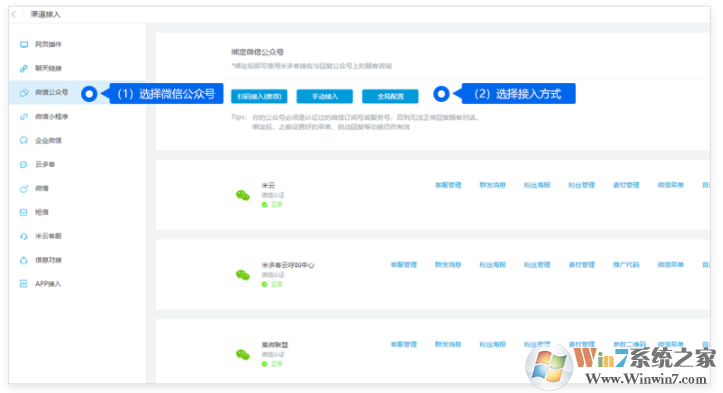Open 推广代码 for 米多客云呼叫中心
This screenshot has width=723, height=393.
tap(626, 265)
